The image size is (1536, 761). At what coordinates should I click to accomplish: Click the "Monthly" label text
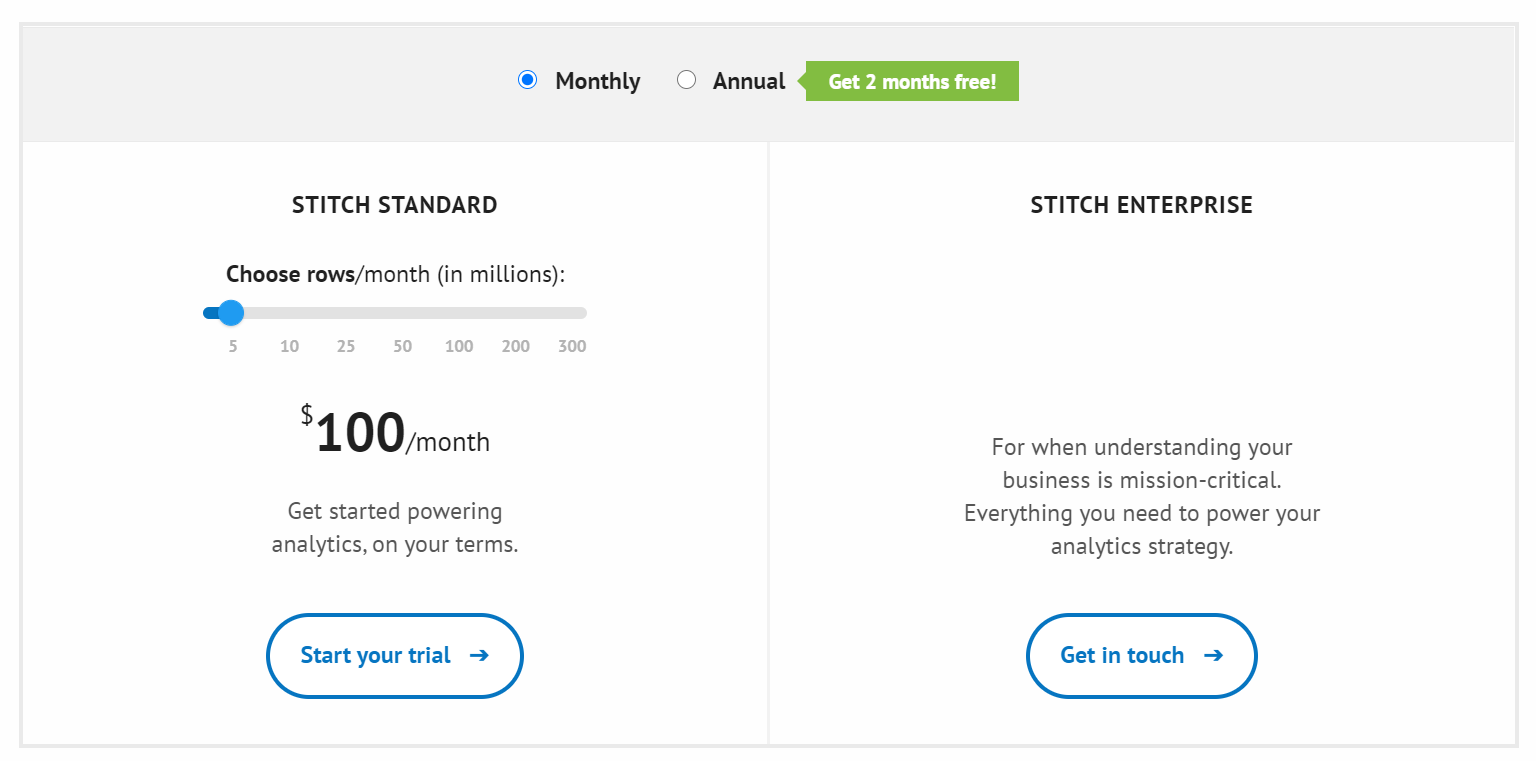coord(597,81)
